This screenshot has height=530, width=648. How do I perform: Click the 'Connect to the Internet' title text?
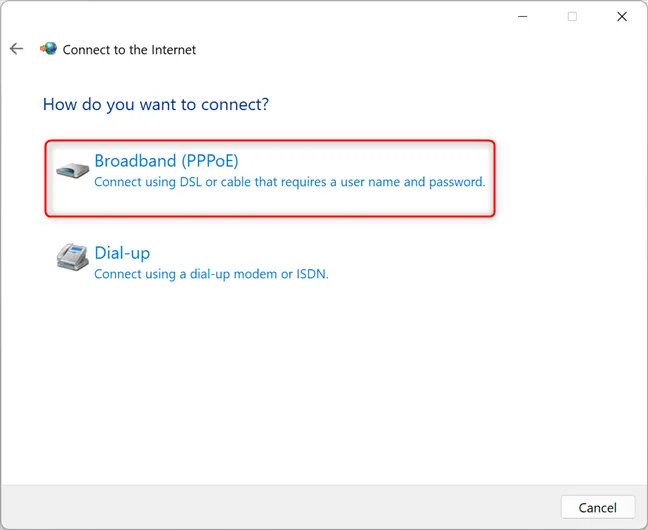[129, 50]
